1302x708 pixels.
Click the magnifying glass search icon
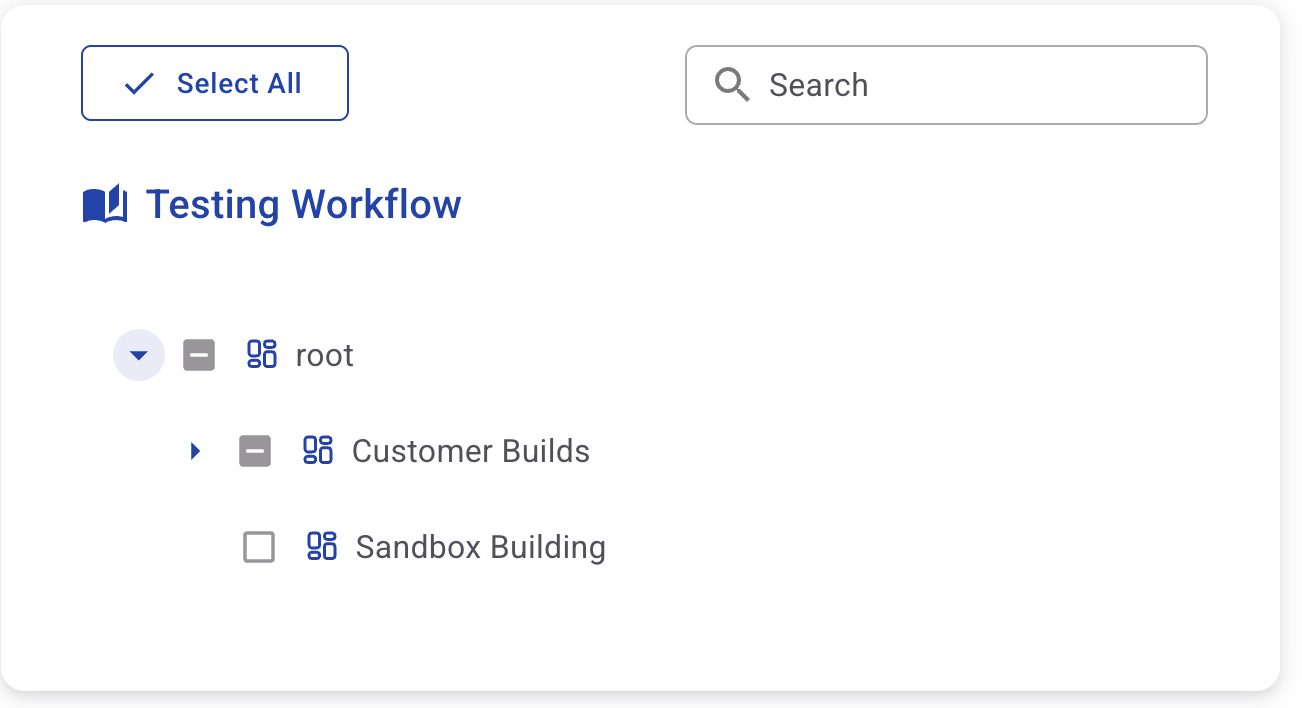point(732,85)
